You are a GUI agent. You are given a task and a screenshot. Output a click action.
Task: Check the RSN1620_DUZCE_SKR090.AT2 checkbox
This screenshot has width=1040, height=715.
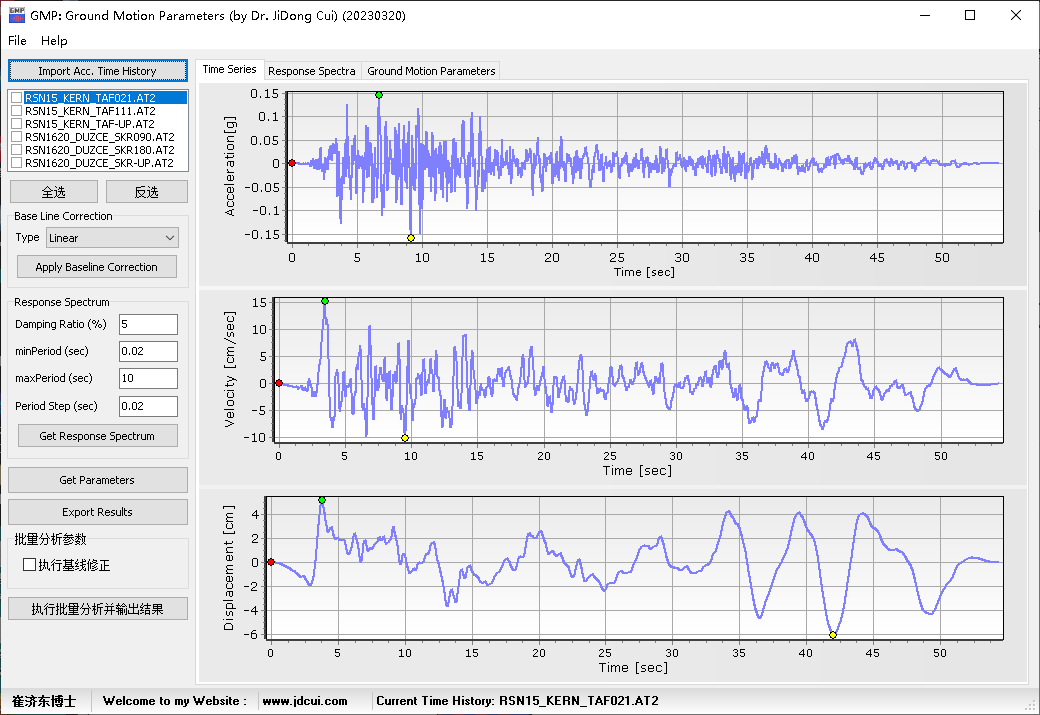click(x=17, y=137)
